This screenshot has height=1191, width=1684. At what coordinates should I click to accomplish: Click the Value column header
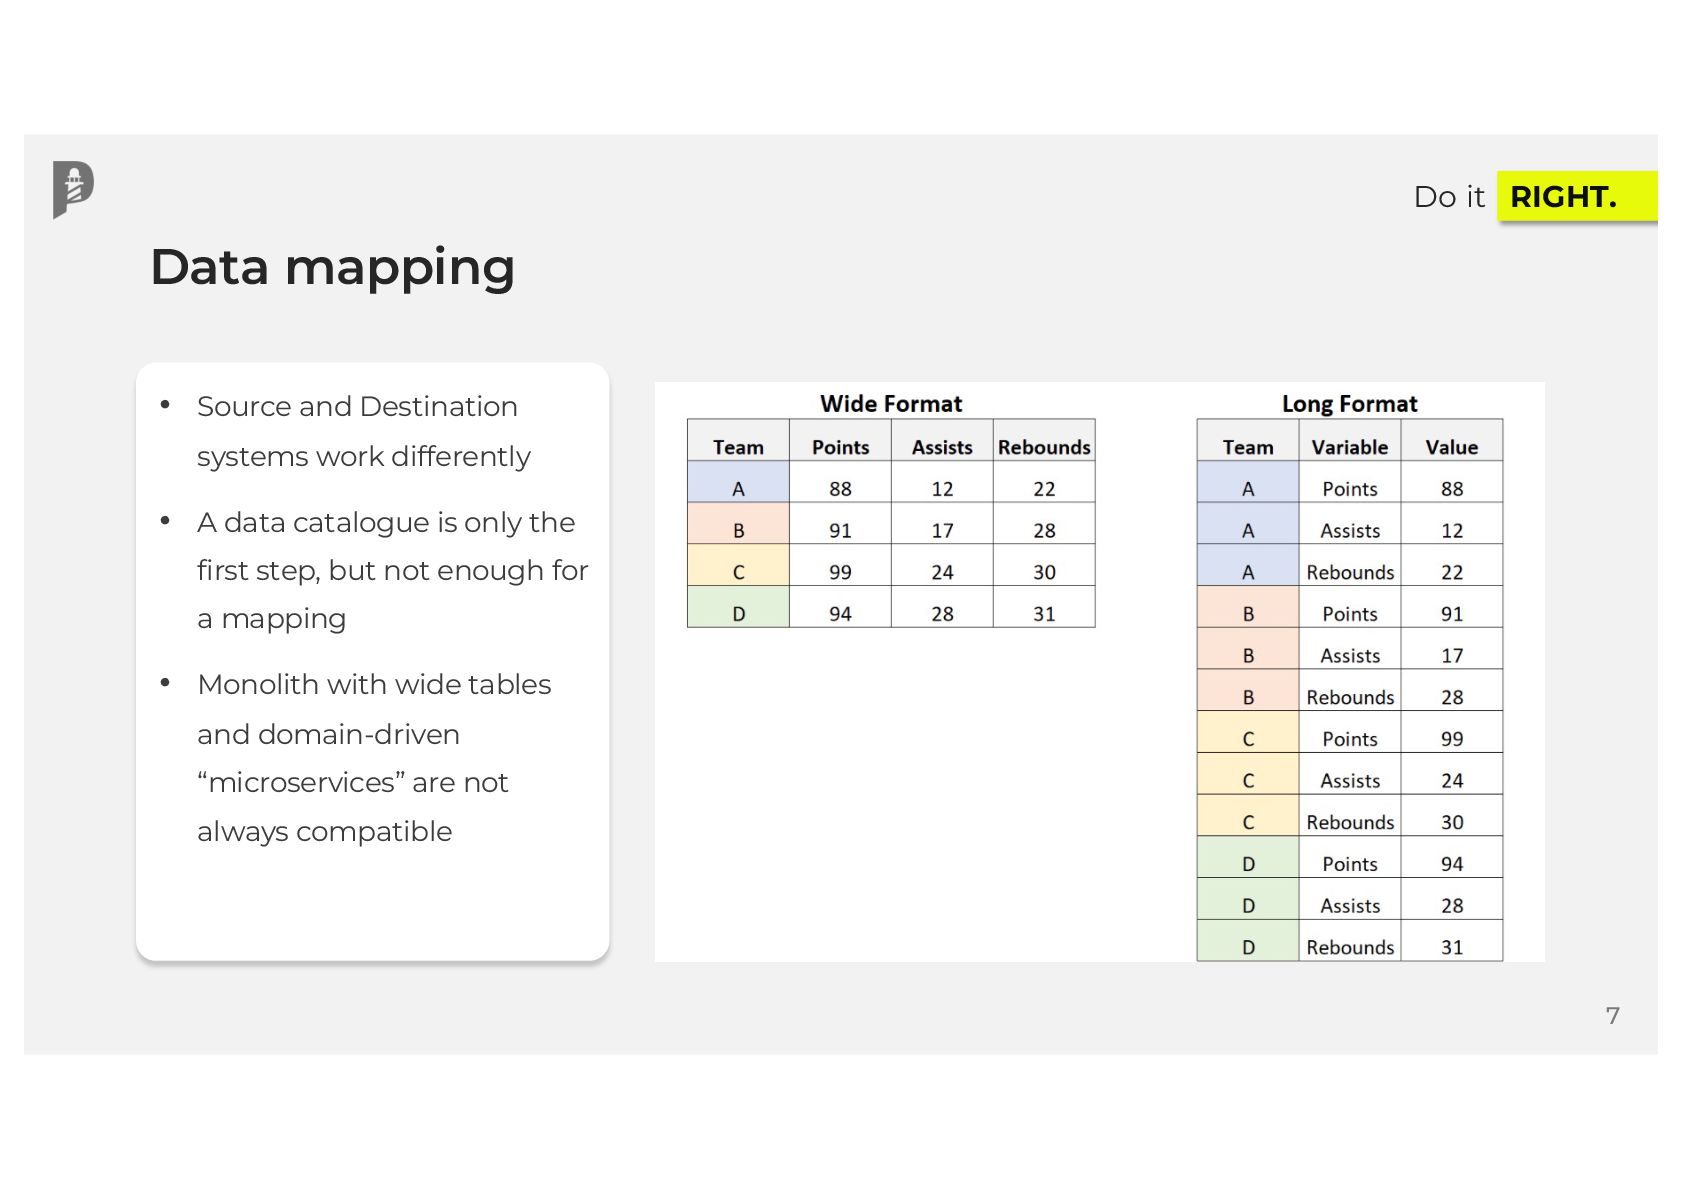(x=1451, y=447)
